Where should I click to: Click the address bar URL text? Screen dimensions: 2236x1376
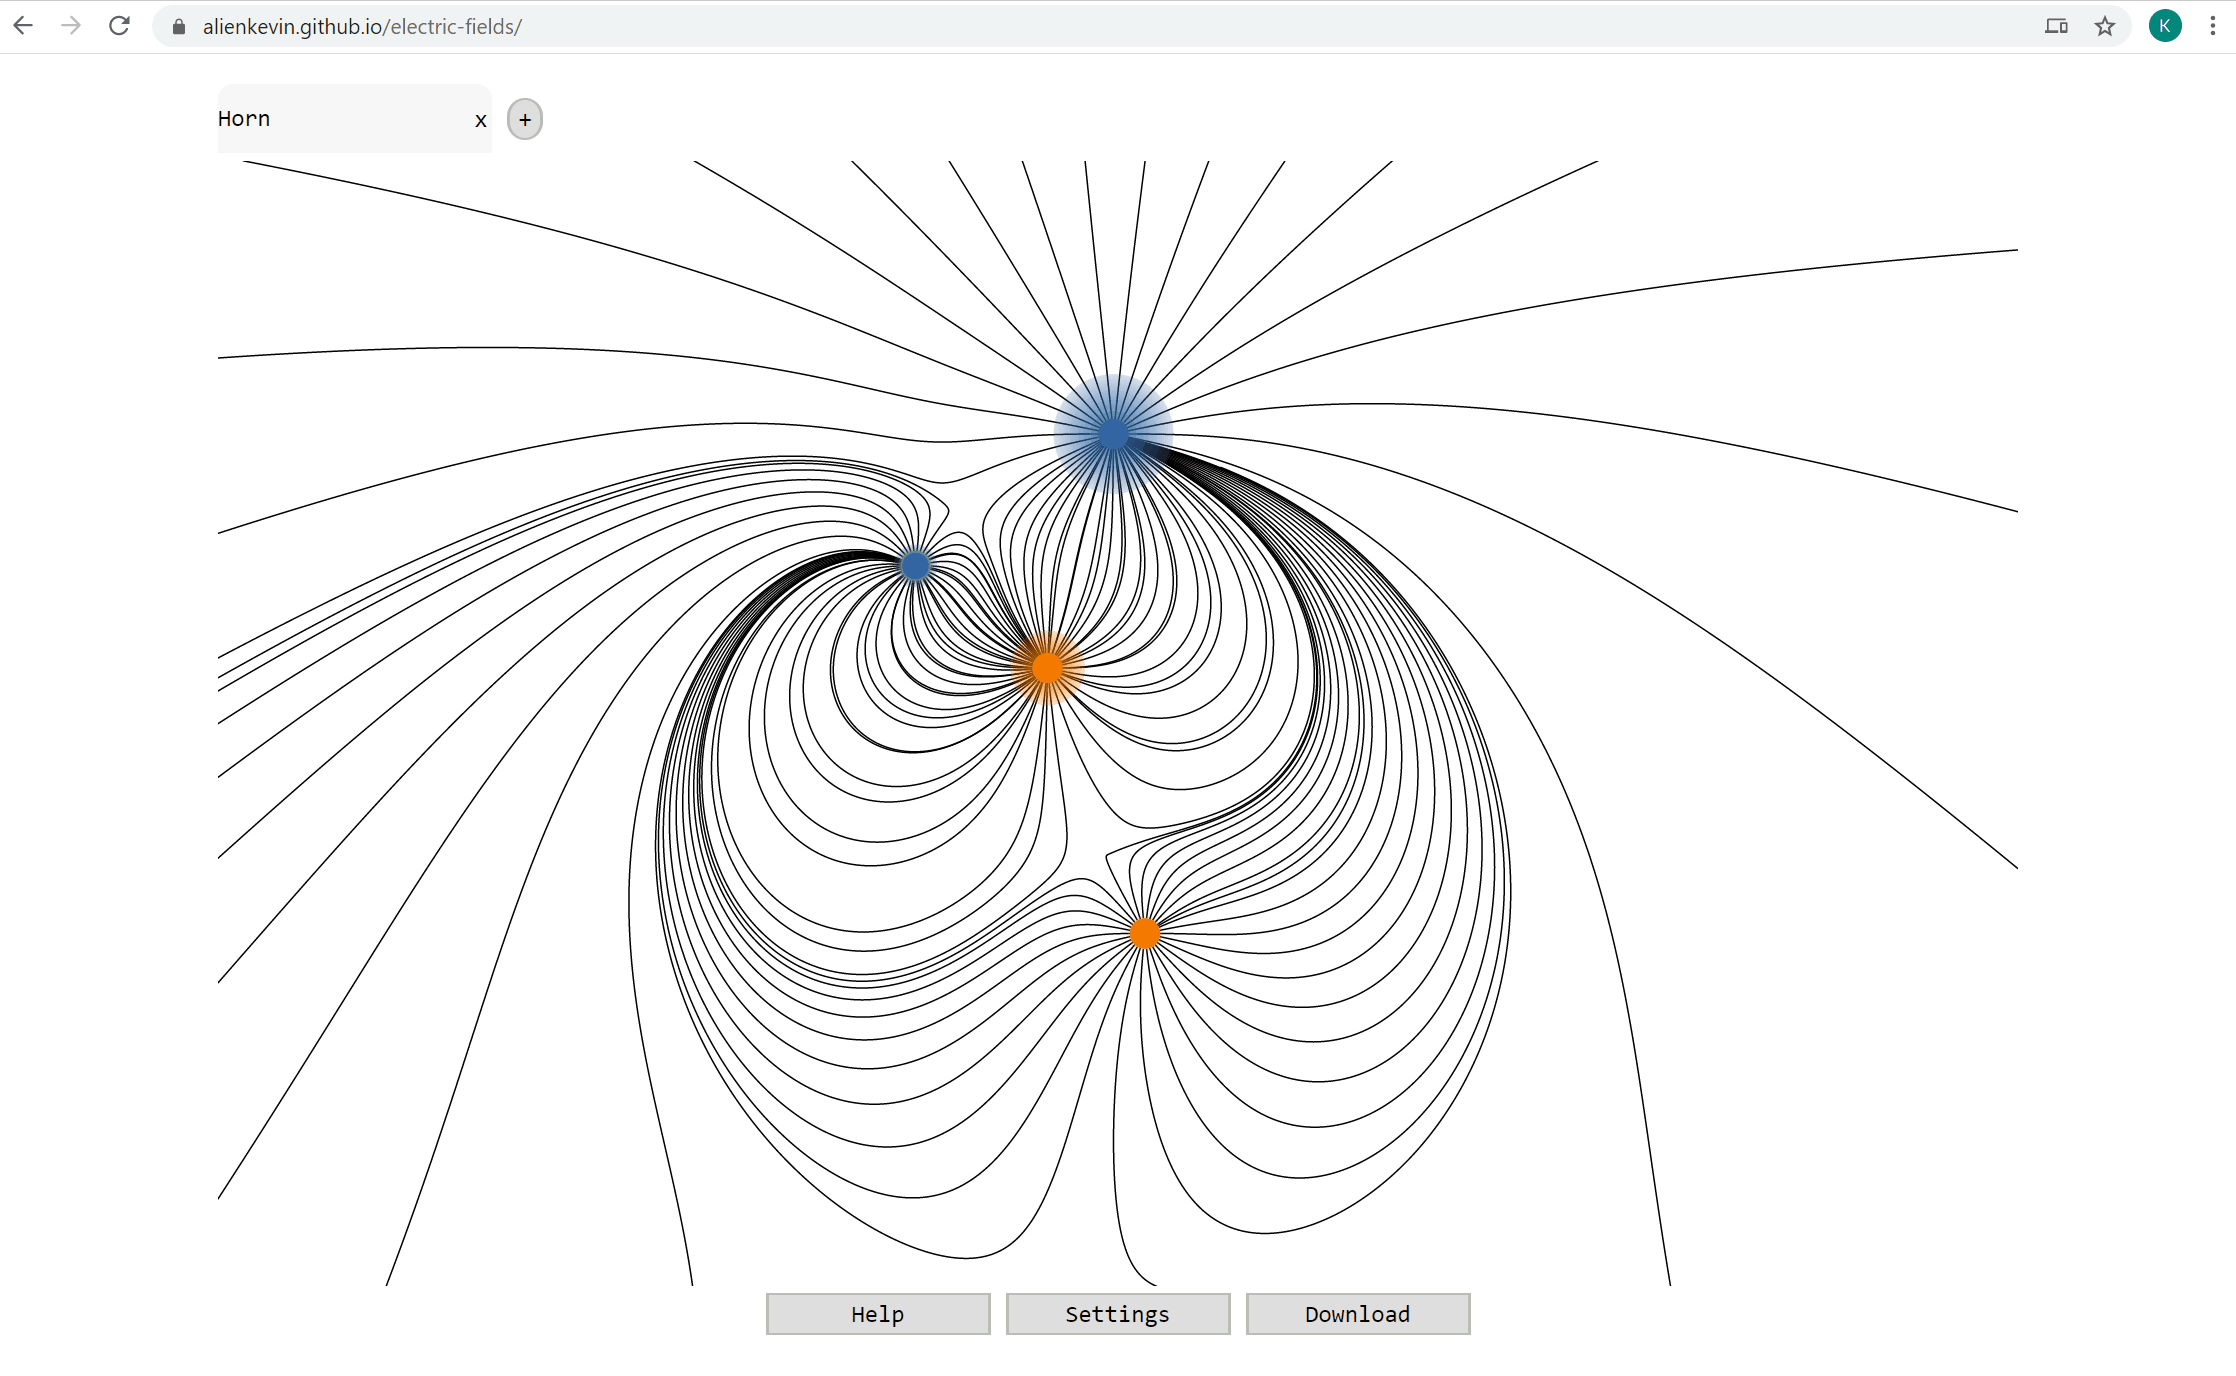pyautogui.click(x=362, y=27)
